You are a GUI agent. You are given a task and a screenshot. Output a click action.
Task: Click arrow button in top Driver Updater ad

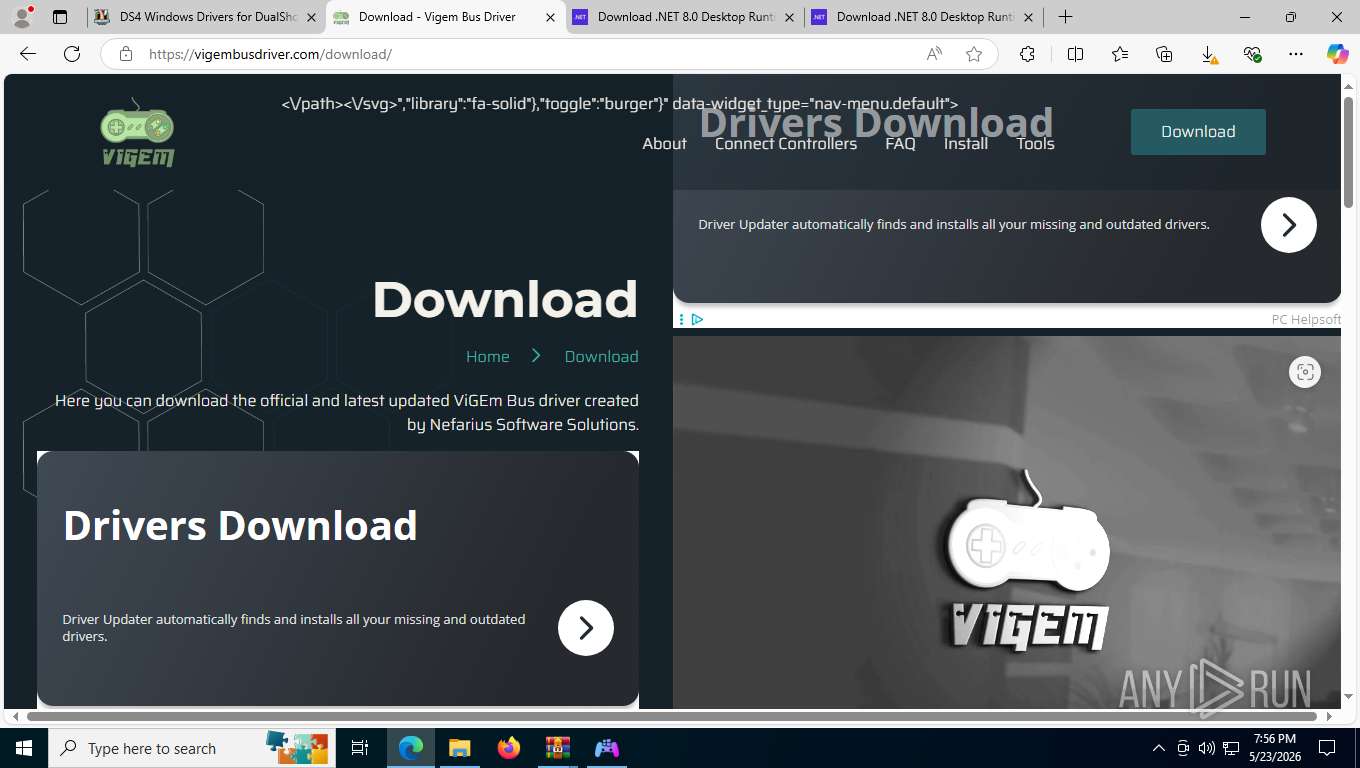[x=1288, y=224]
